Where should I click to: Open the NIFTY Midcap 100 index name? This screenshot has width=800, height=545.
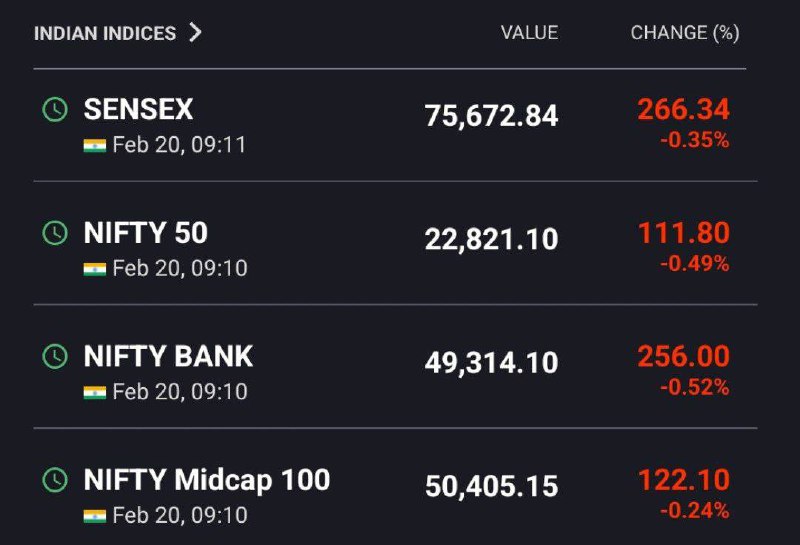pos(207,481)
